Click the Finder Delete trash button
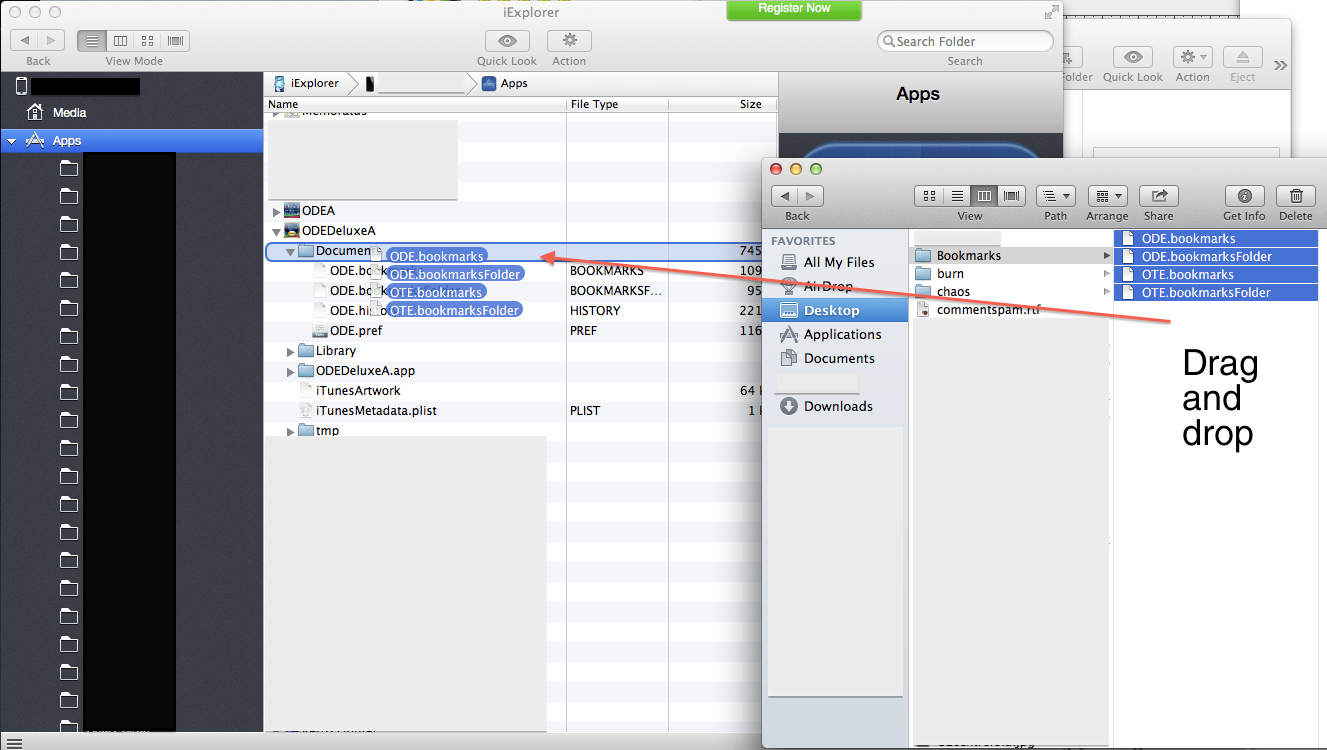 pyautogui.click(x=1296, y=196)
